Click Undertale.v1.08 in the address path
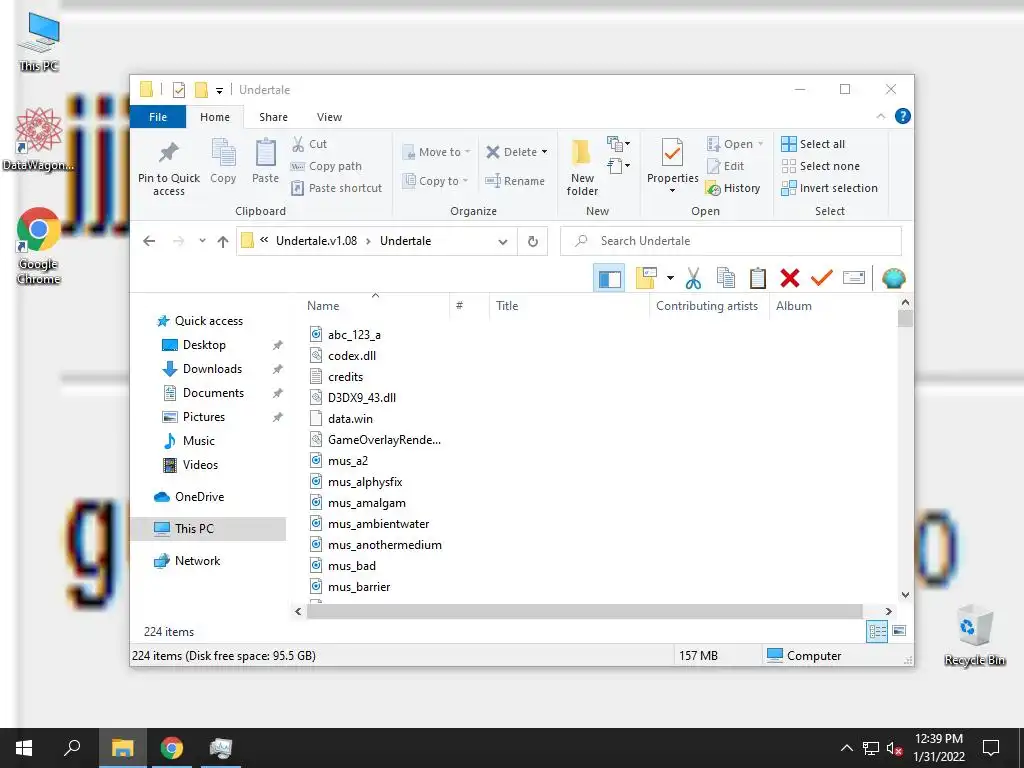Screen dimensions: 1024x768 316,241
